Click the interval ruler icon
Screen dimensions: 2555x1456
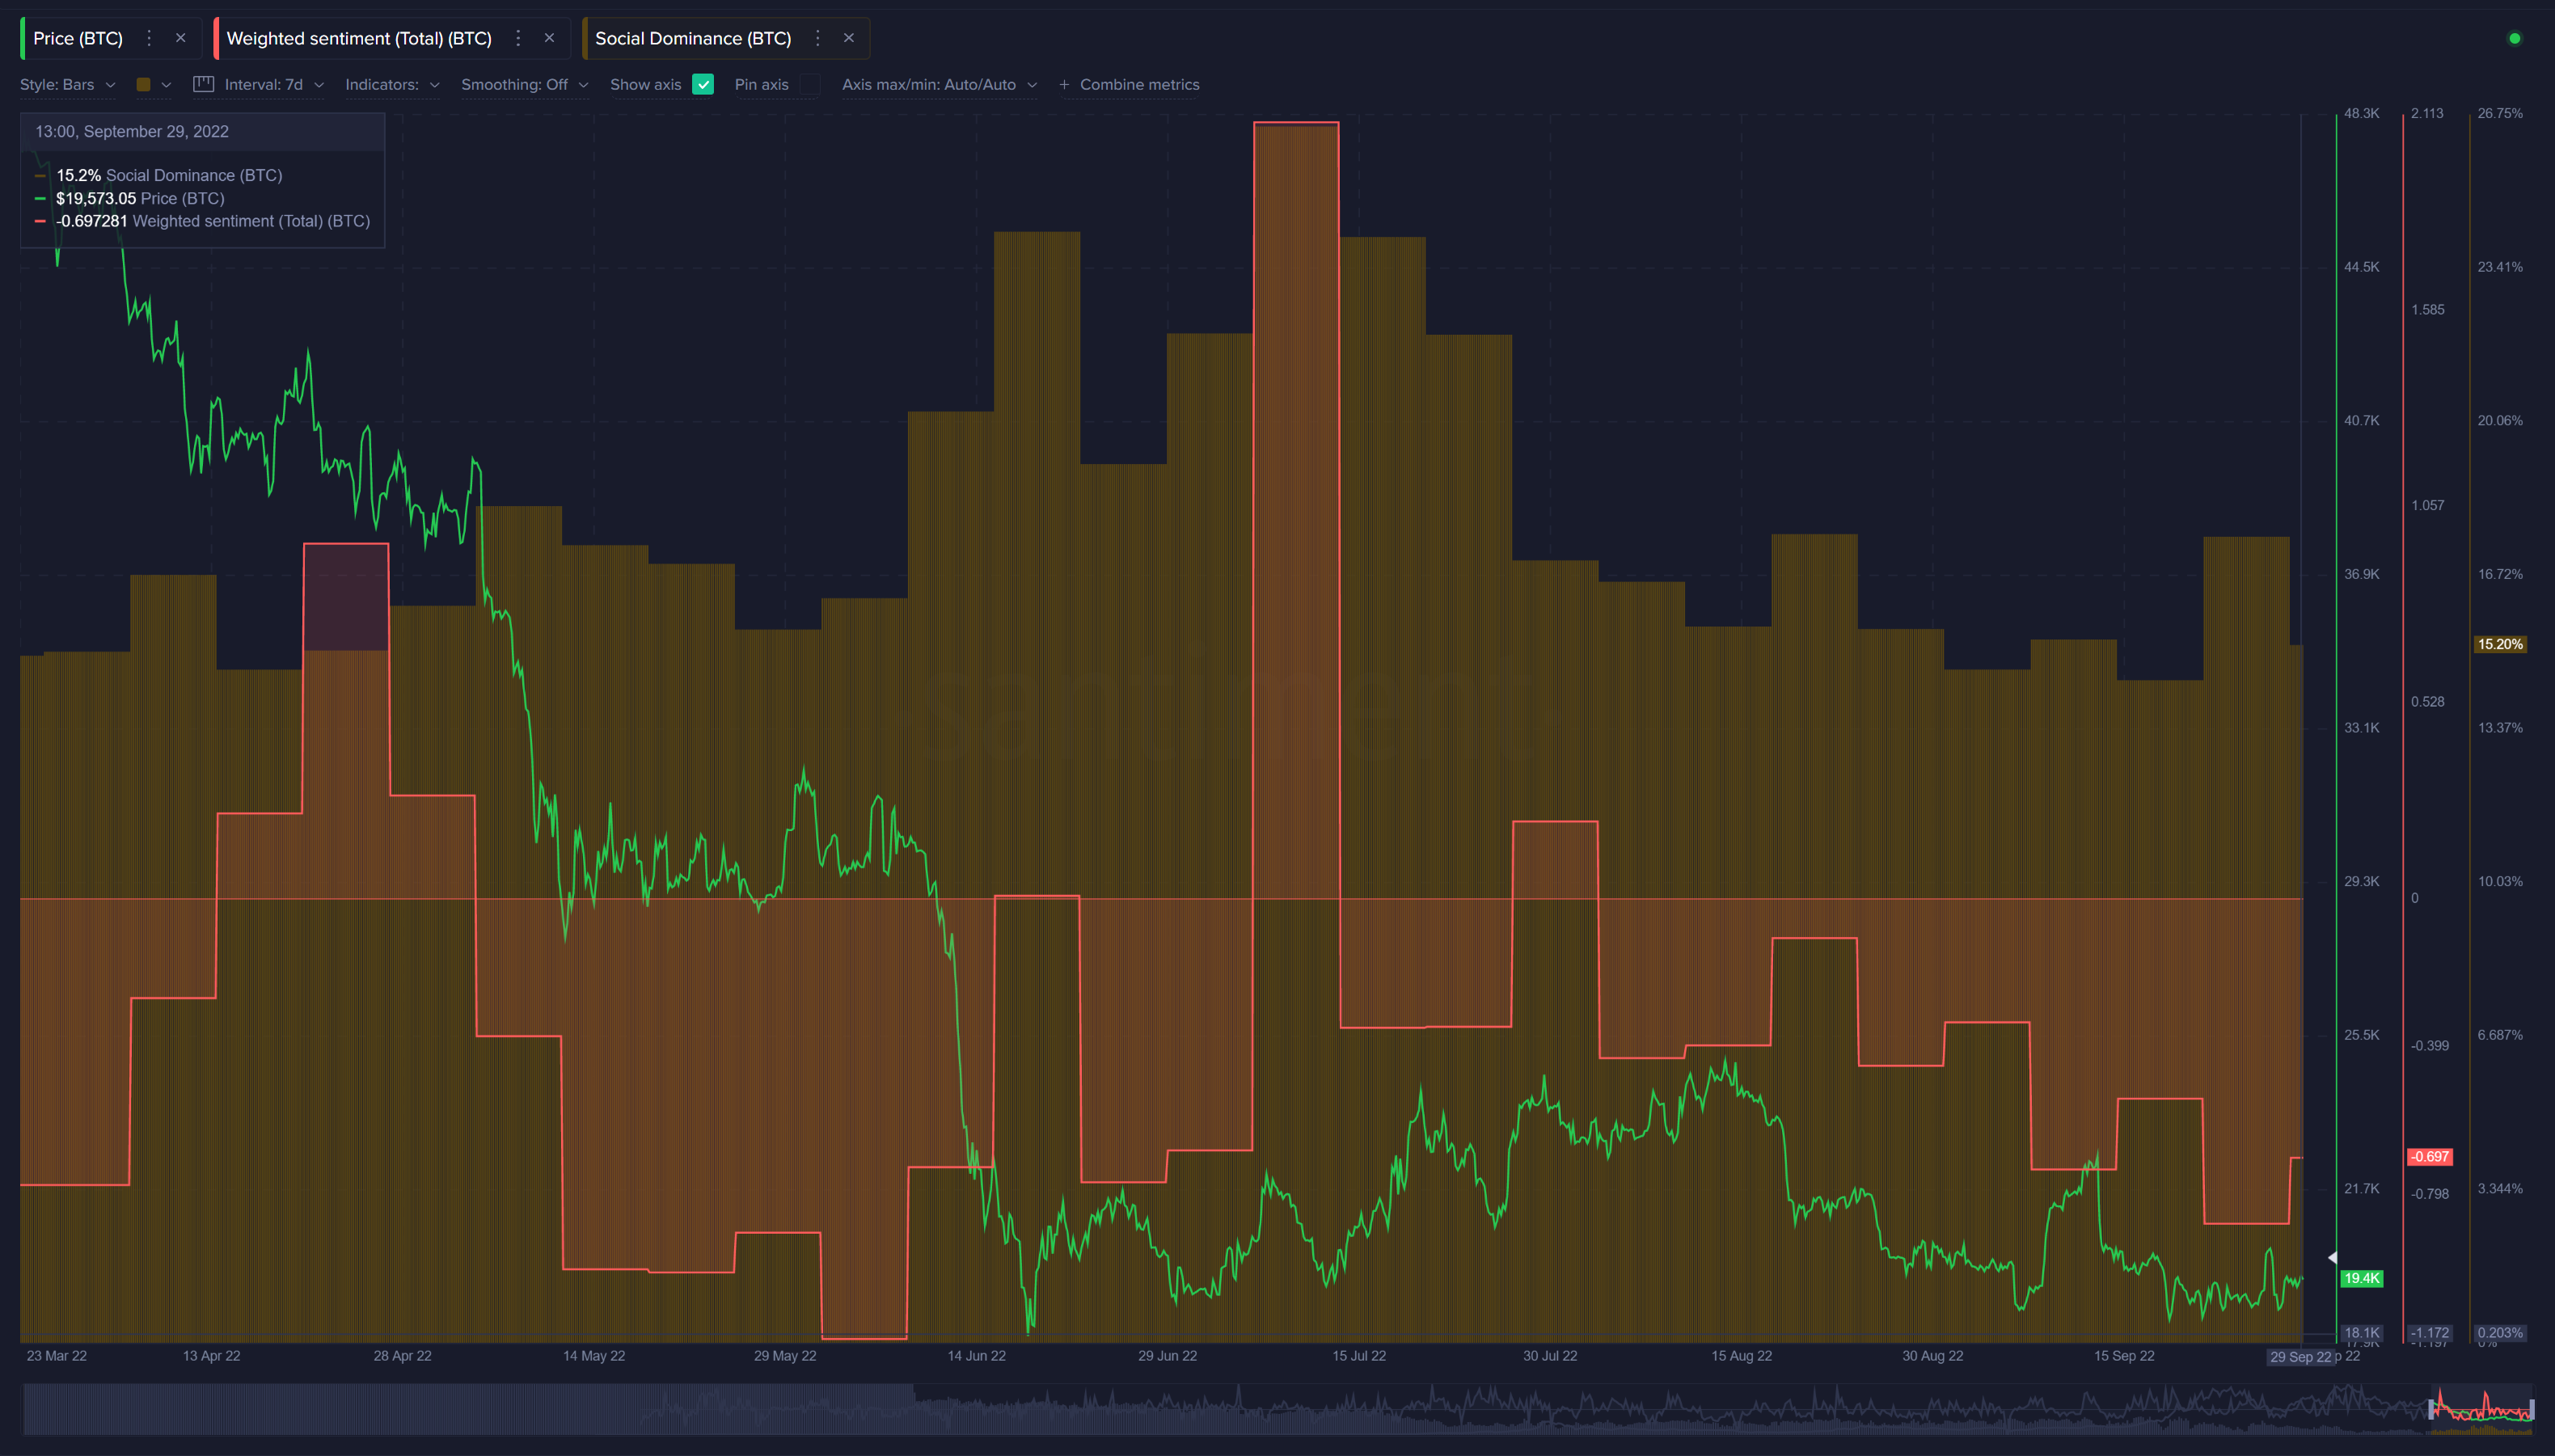[x=203, y=84]
